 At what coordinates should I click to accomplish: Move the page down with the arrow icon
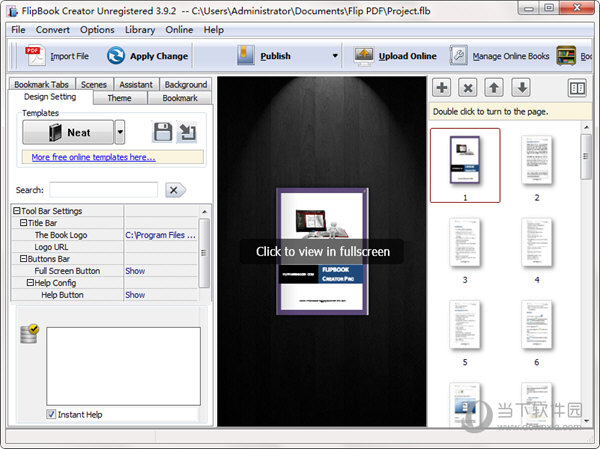522,88
